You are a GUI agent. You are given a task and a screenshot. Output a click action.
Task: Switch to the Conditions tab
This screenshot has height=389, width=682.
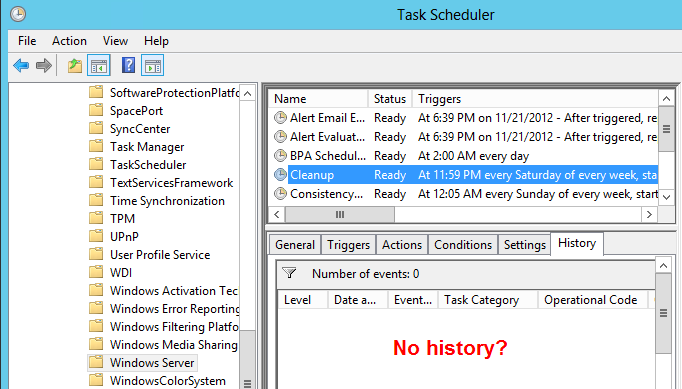tap(463, 245)
